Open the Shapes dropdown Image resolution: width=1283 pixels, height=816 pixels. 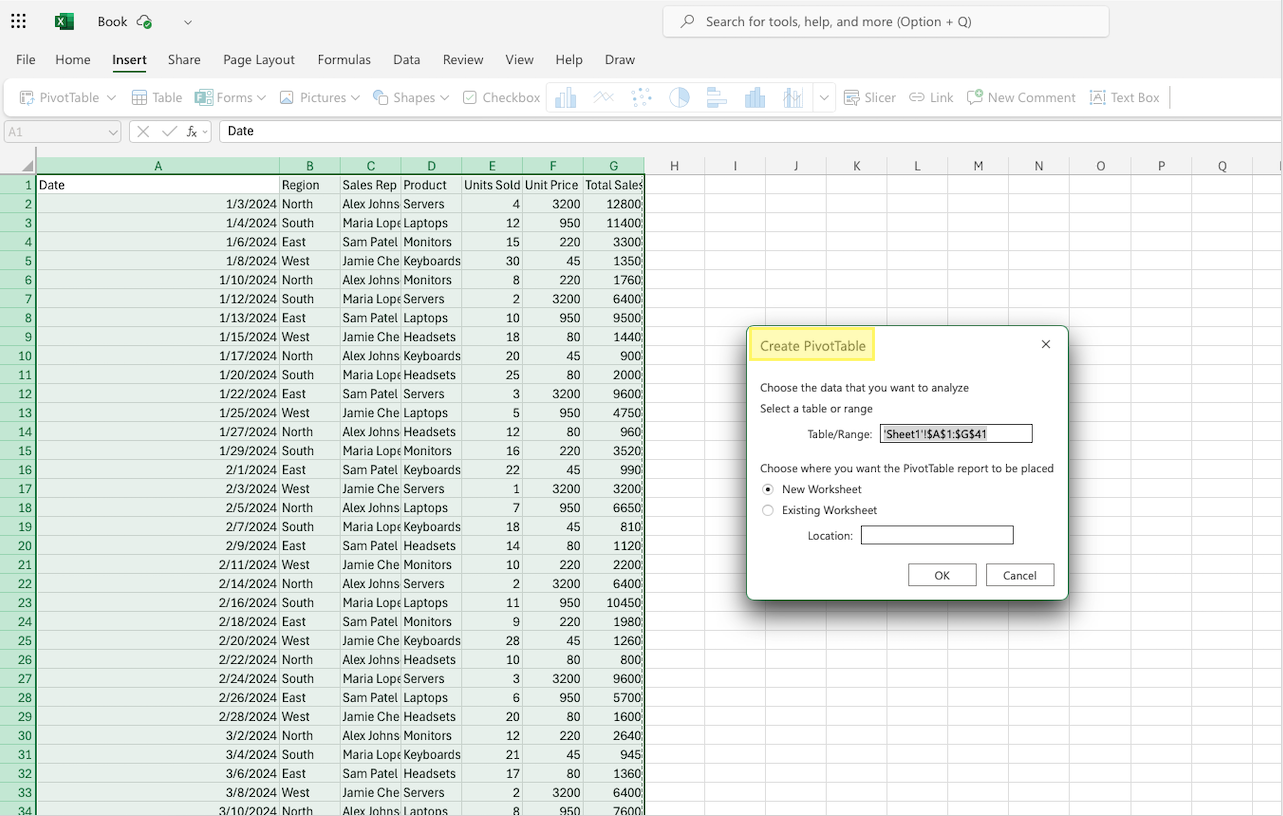[410, 97]
